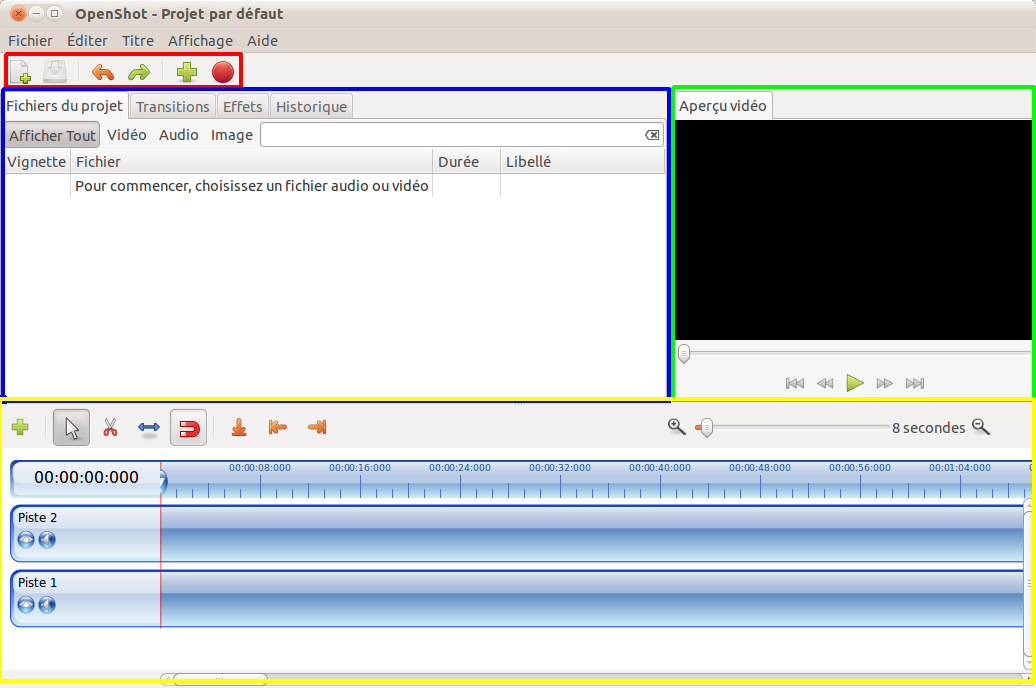The image size is (1036, 688).
Task: Click the vertical timeline scrollbar
Action: coord(1028,584)
